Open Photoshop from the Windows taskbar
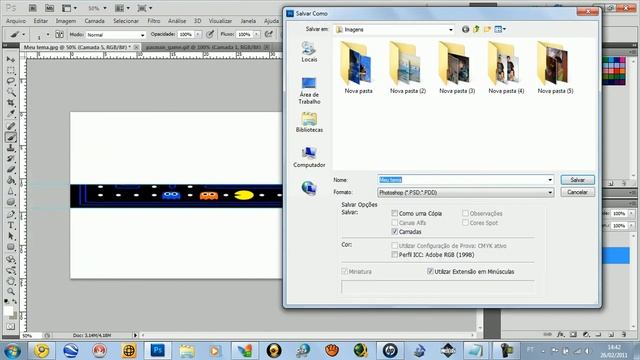Image resolution: width=640 pixels, height=360 pixels. 158,351
